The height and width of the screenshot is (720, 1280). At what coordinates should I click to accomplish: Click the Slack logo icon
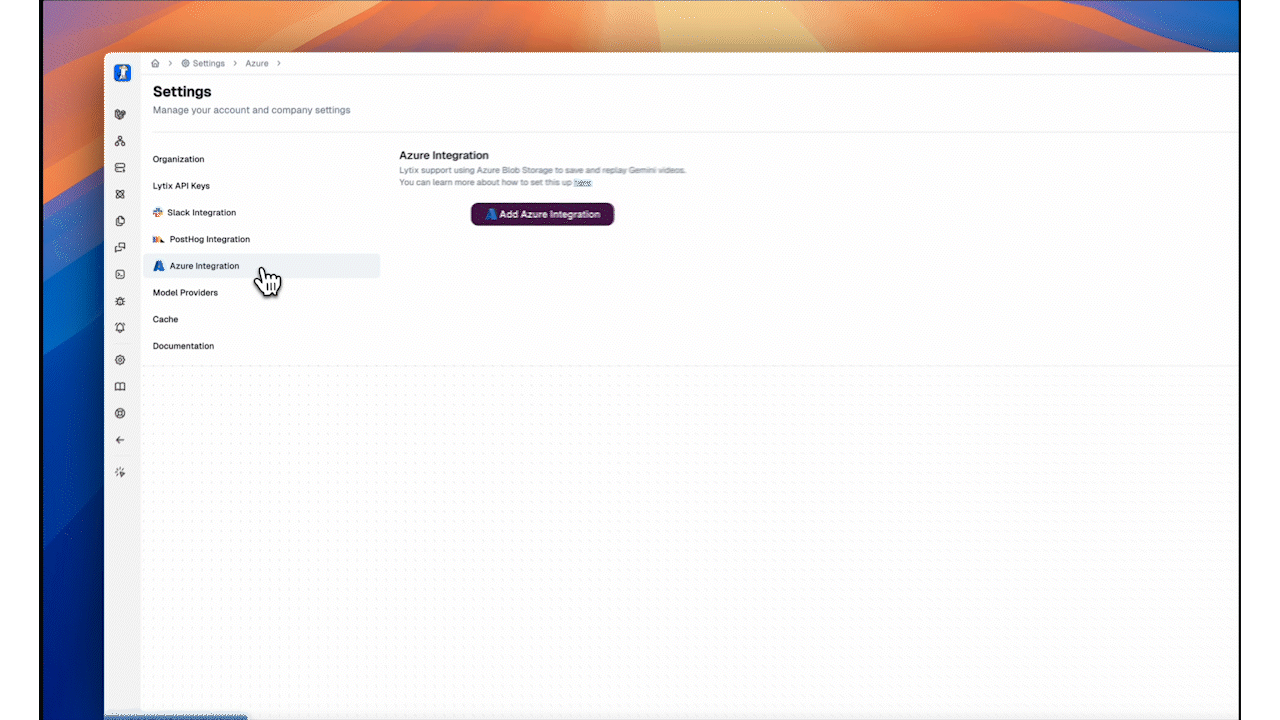pyautogui.click(x=158, y=212)
